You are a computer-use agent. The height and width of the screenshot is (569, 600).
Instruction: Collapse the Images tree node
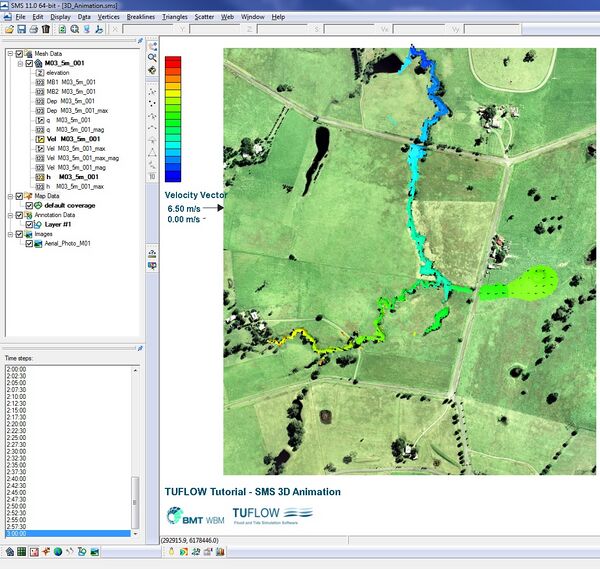pyautogui.click(x=8, y=234)
